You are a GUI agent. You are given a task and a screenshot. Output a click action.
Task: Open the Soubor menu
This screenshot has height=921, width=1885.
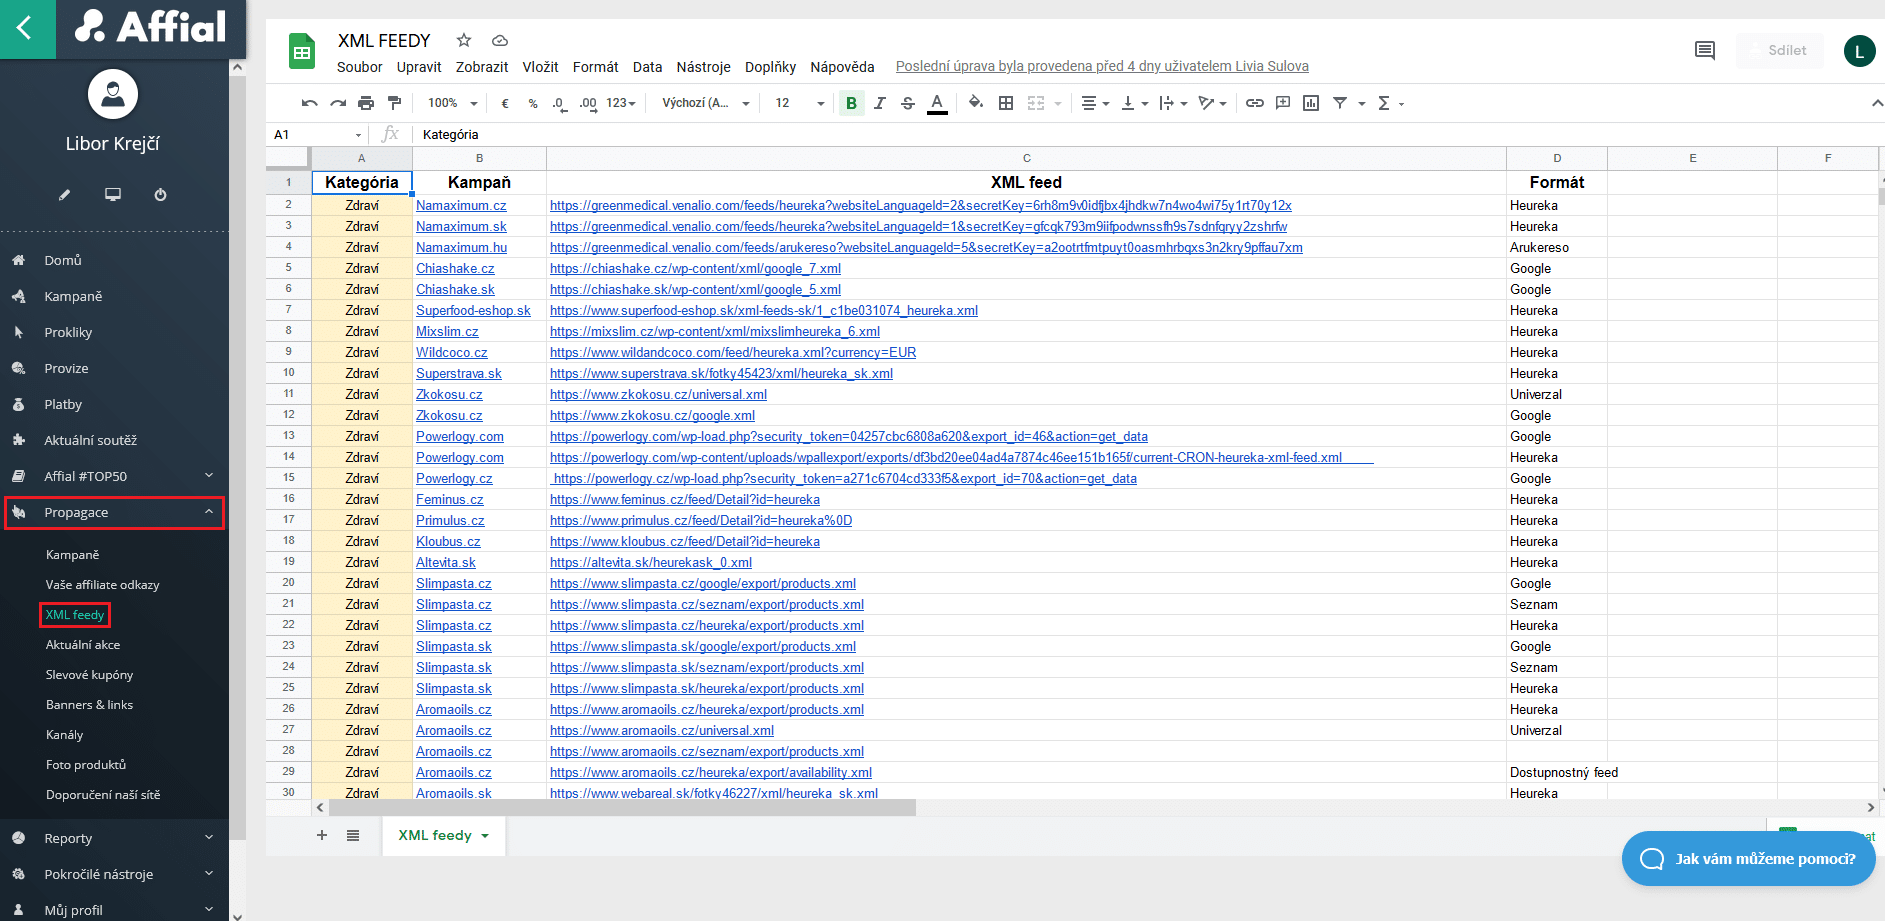(359, 67)
